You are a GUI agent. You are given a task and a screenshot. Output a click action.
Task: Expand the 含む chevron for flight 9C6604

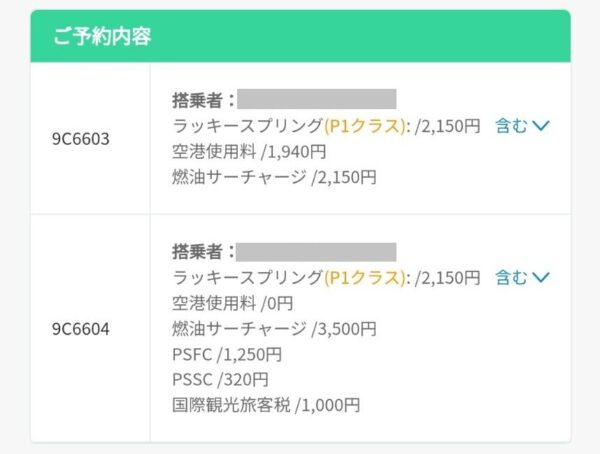[542, 277]
